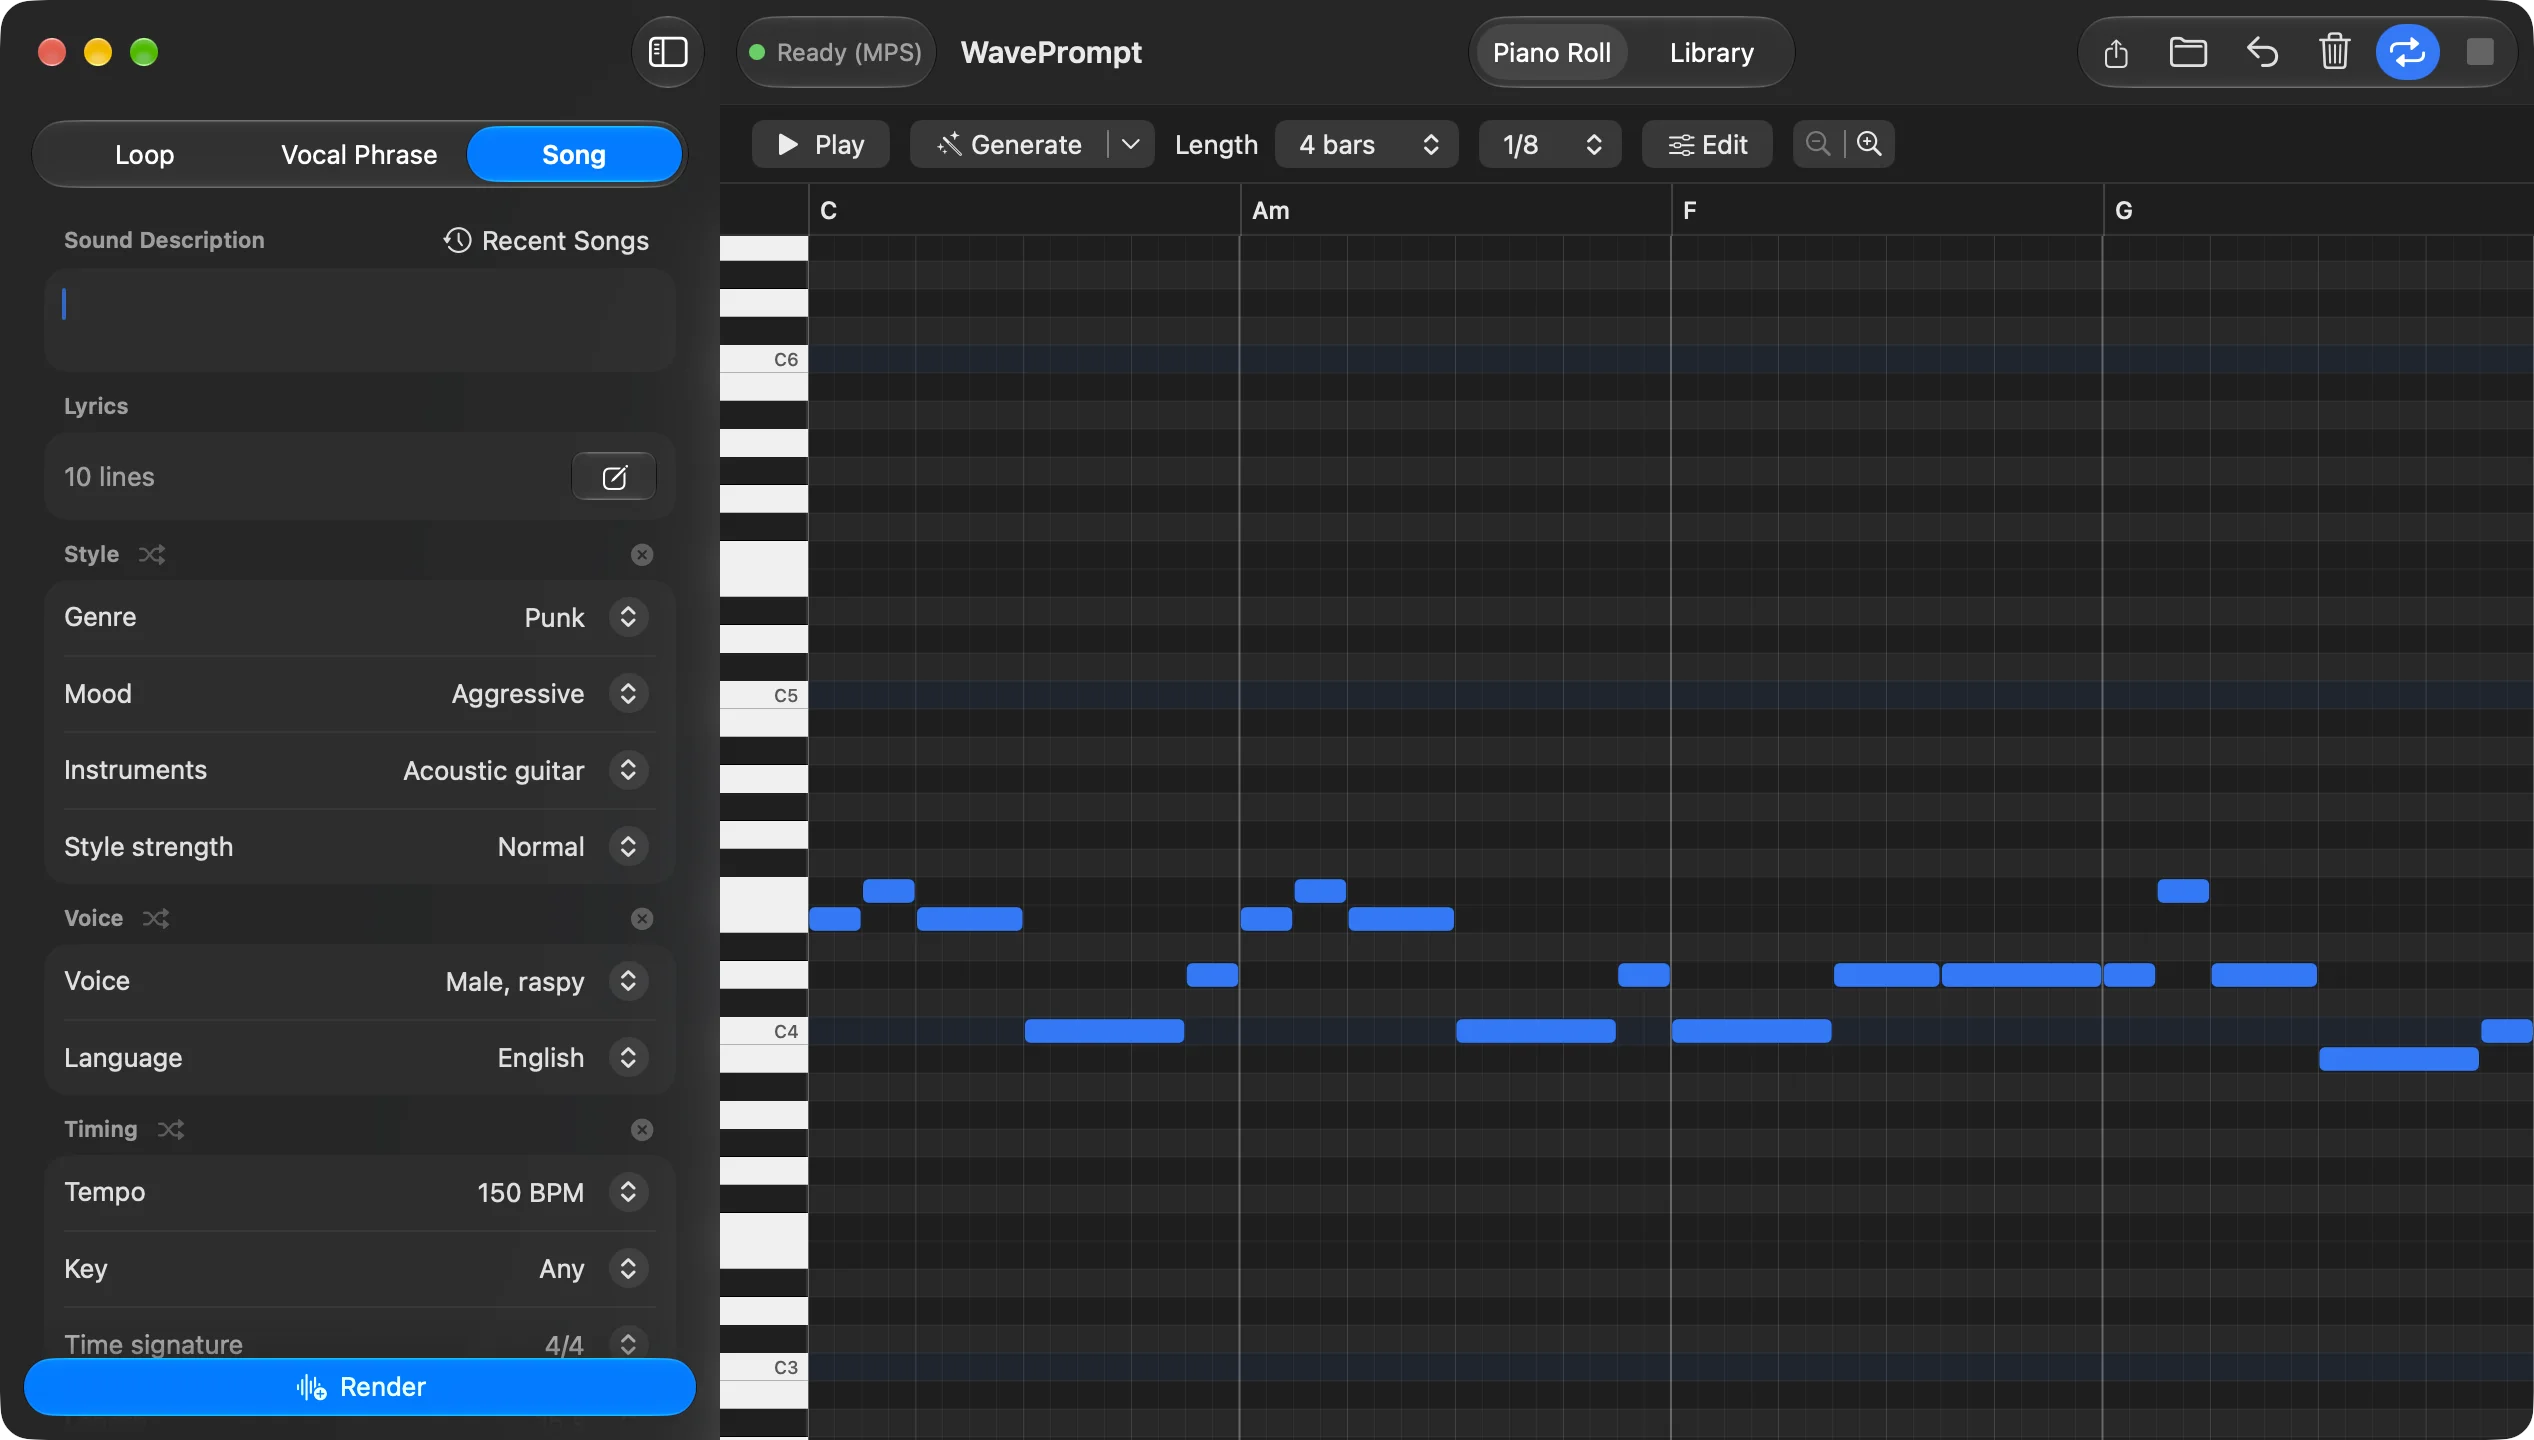Open the folder icon in toolbar
The width and height of the screenshot is (2534, 1440).
click(2188, 52)
